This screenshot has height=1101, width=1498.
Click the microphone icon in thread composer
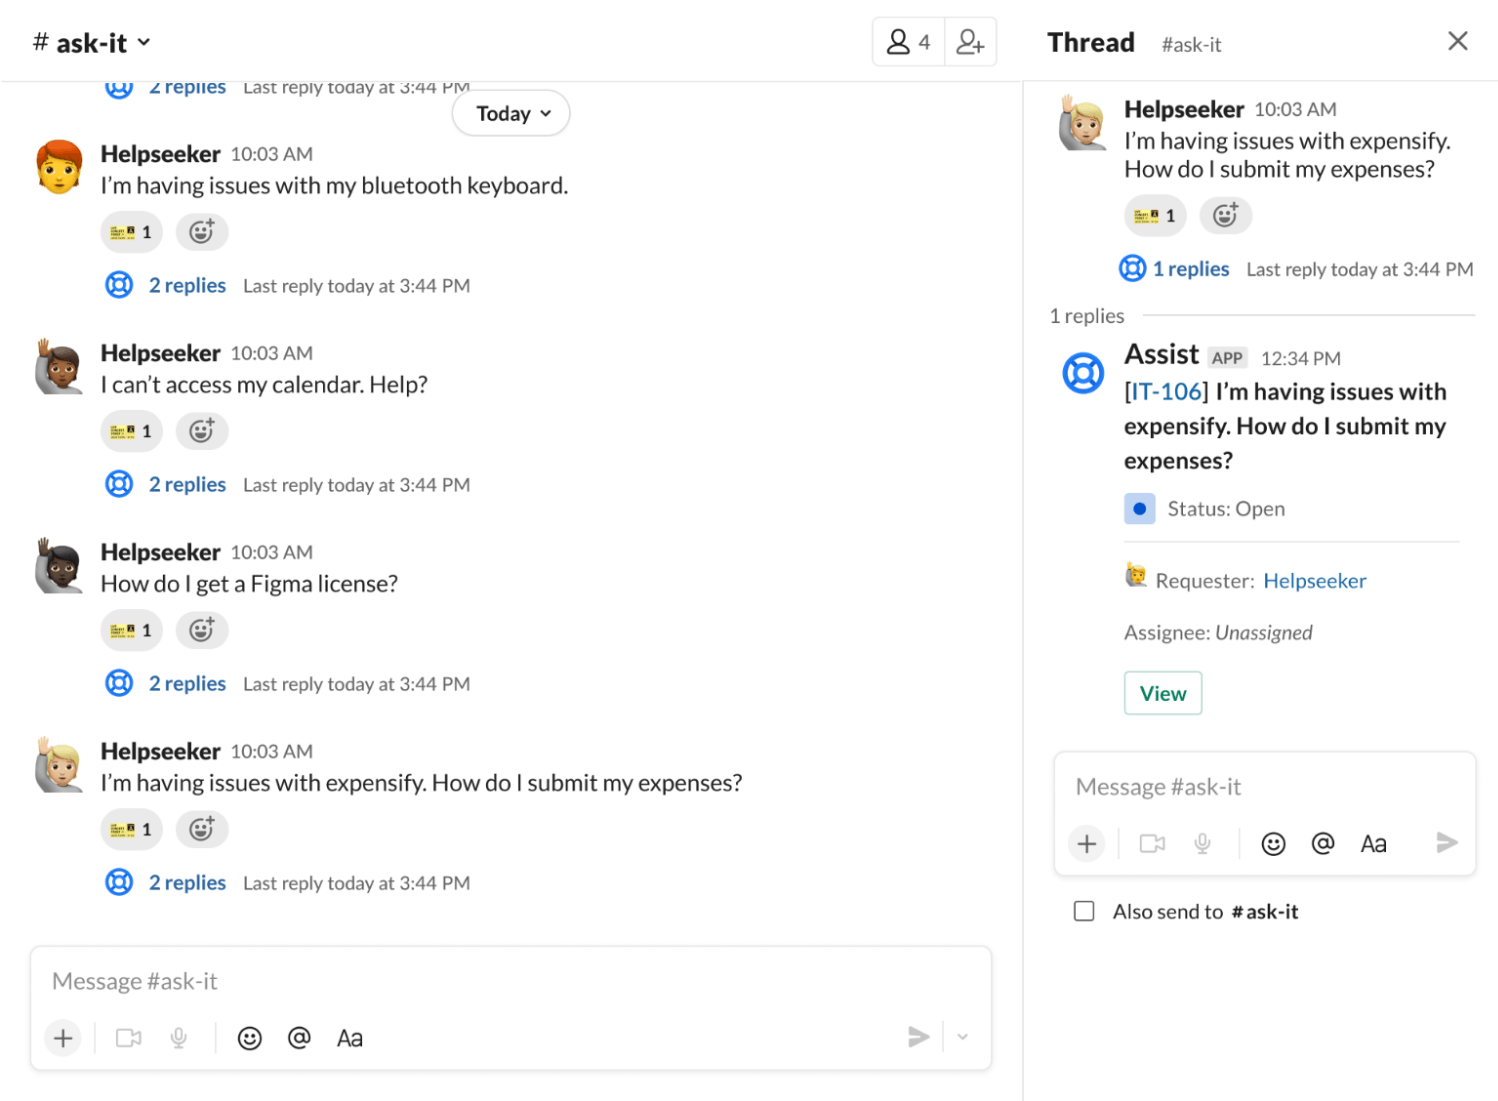coord(1202,843)
